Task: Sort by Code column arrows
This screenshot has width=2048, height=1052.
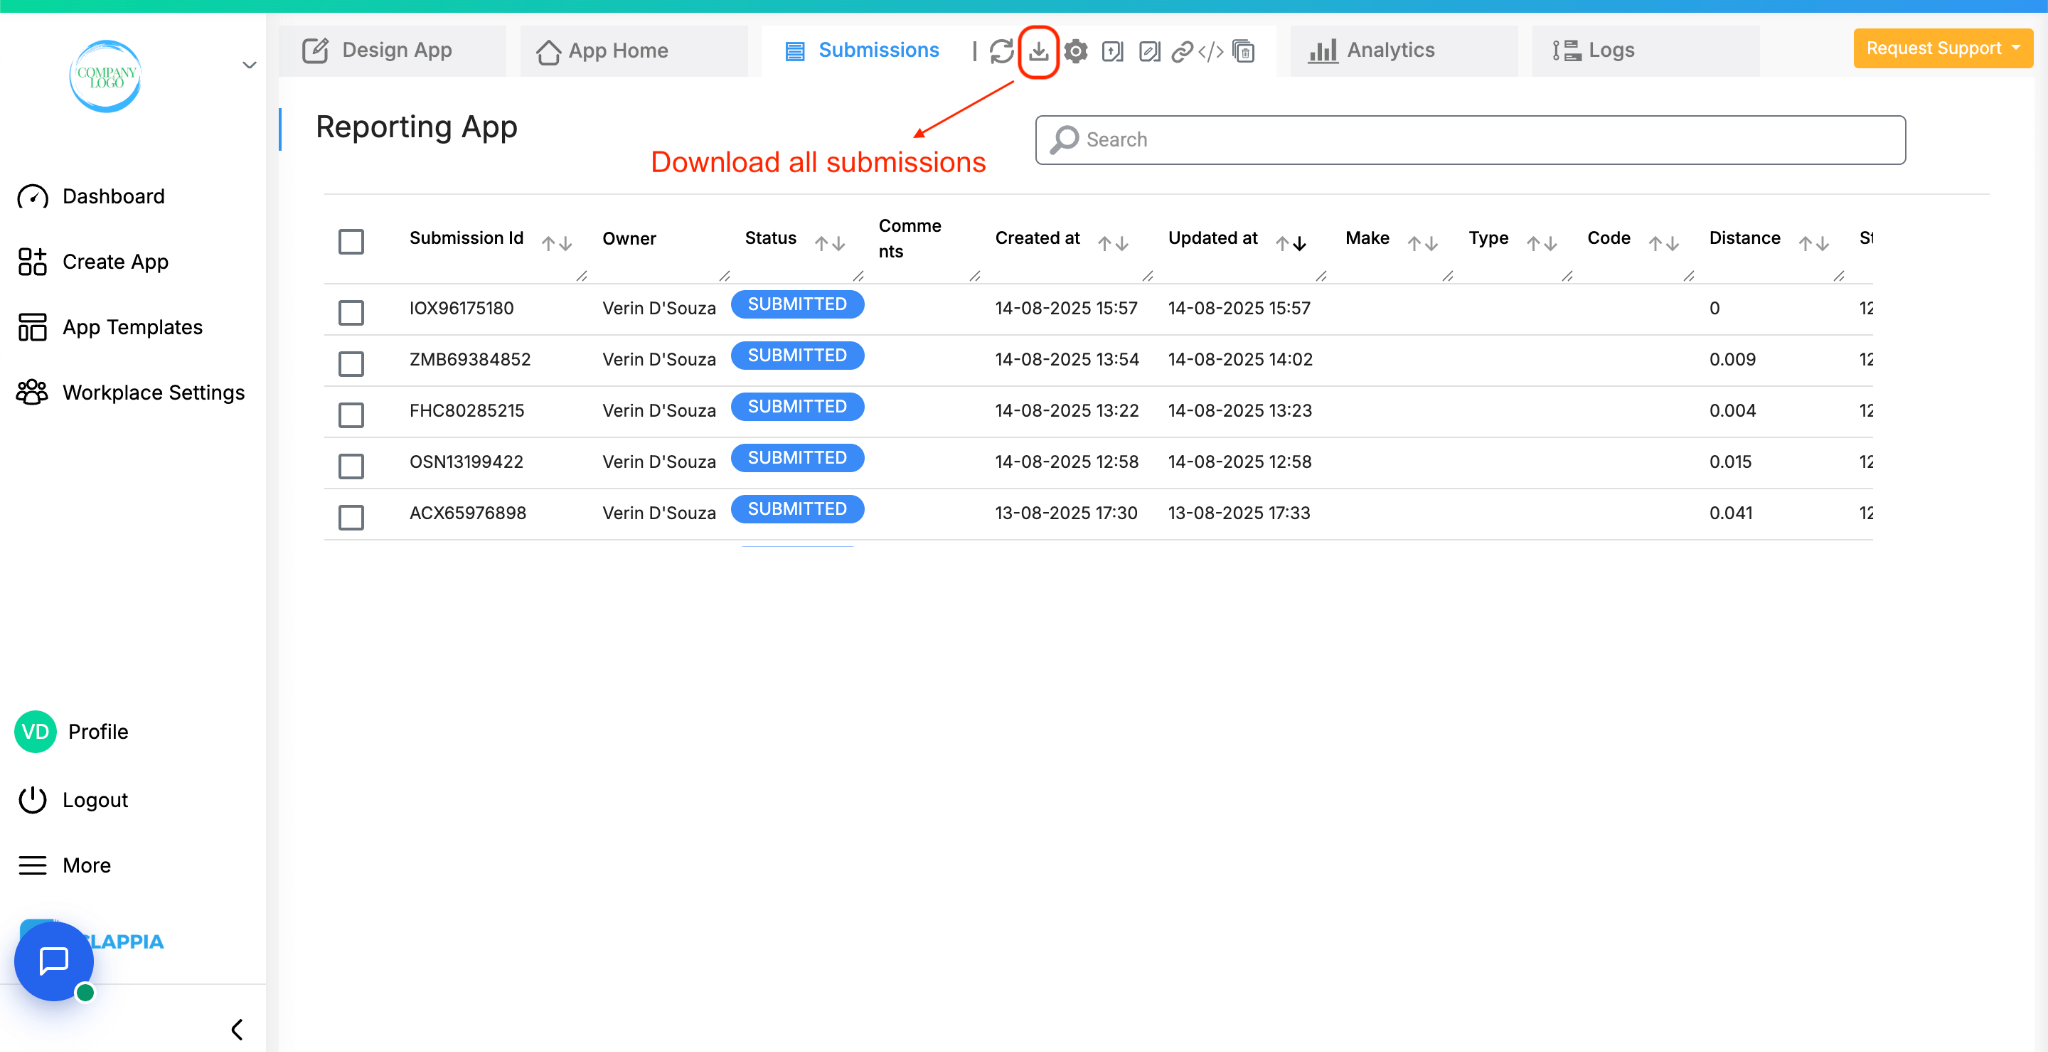Action: pos(1664,243)
